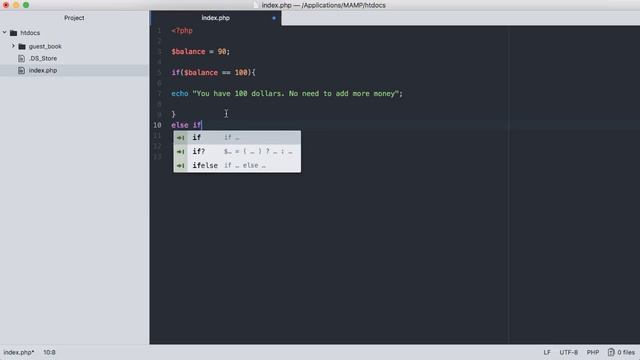
Task: Open guest_book folder entry
Action: click(x=45, y=47)
